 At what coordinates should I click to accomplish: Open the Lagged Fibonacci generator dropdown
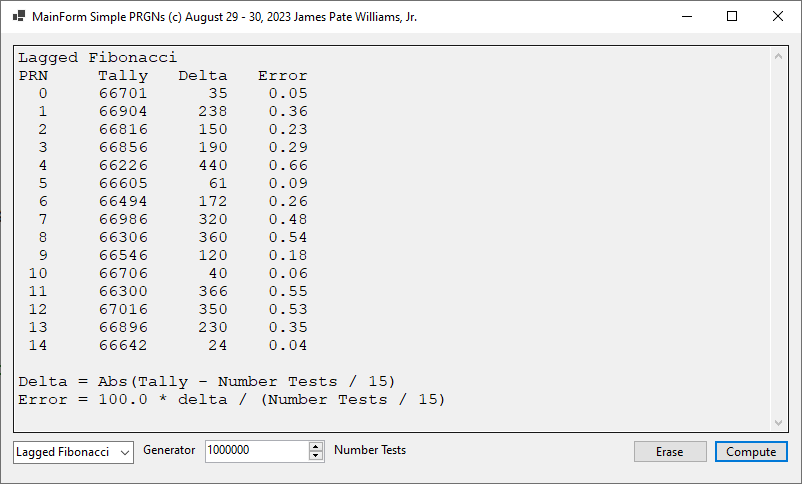(x=73, y=452)
